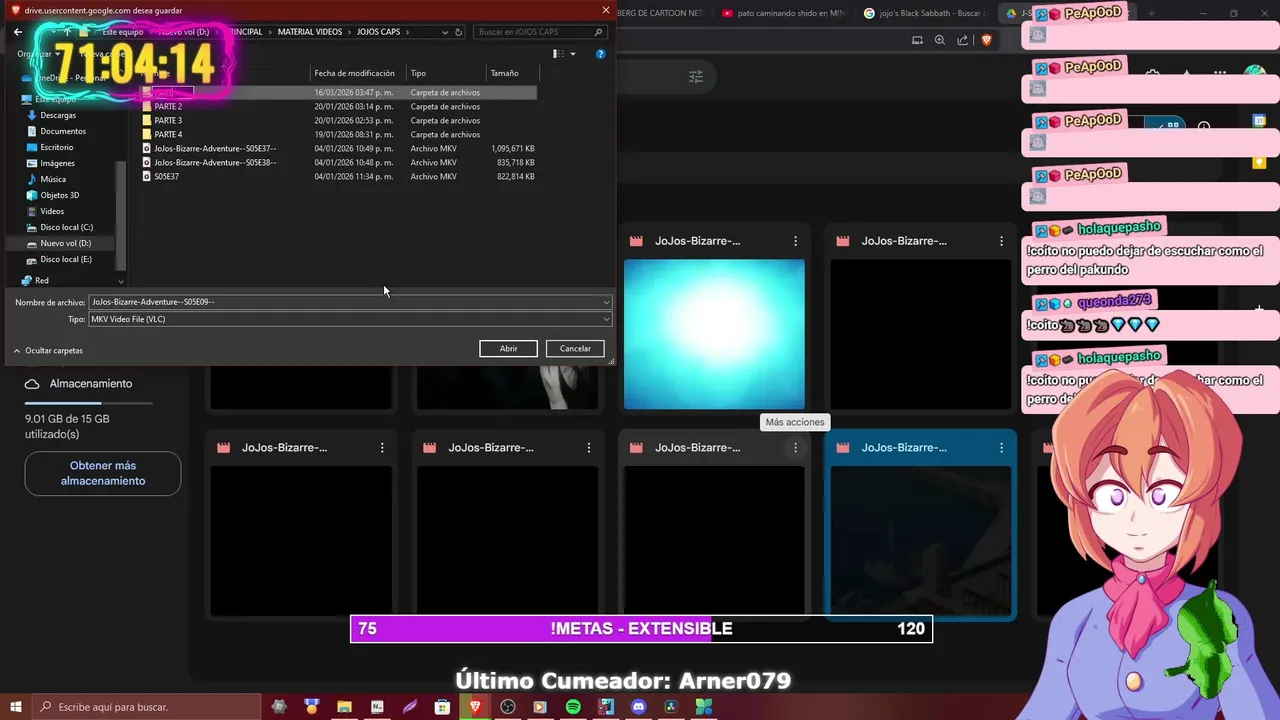The width and height of the screenshot is (1280, 720).
Task: Open Videos in the navigation pane
Action: coord(52,211)
